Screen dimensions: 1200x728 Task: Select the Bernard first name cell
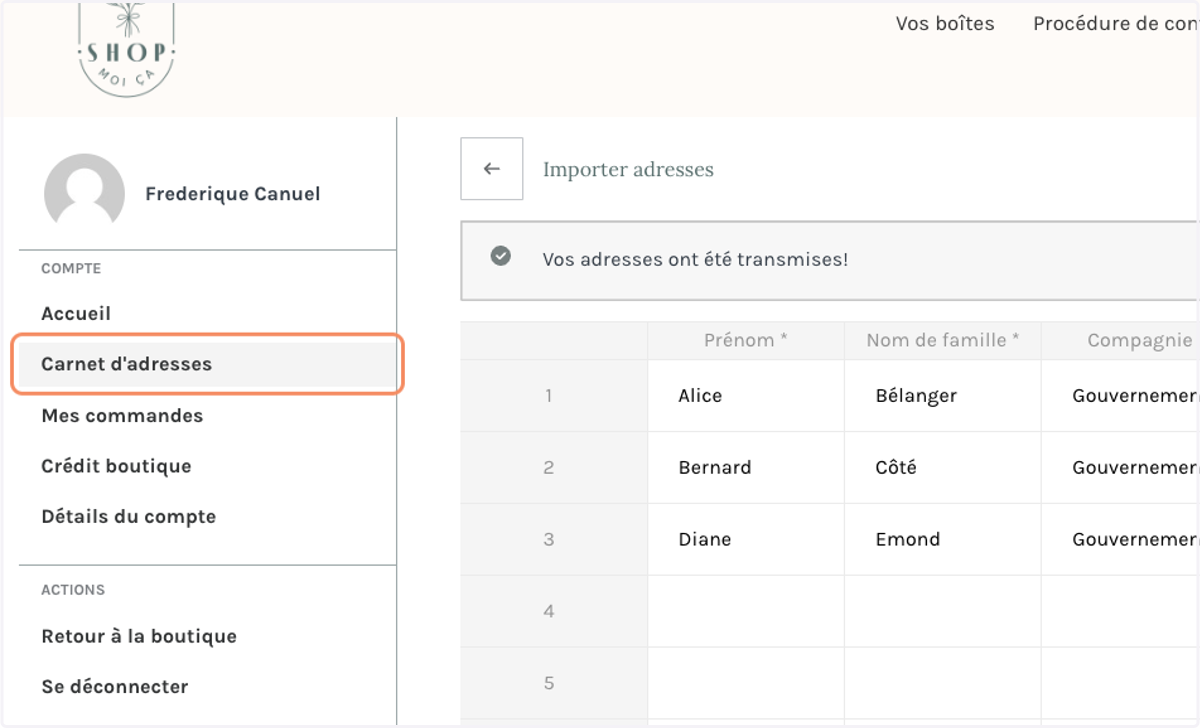click(x=746, y=468)
